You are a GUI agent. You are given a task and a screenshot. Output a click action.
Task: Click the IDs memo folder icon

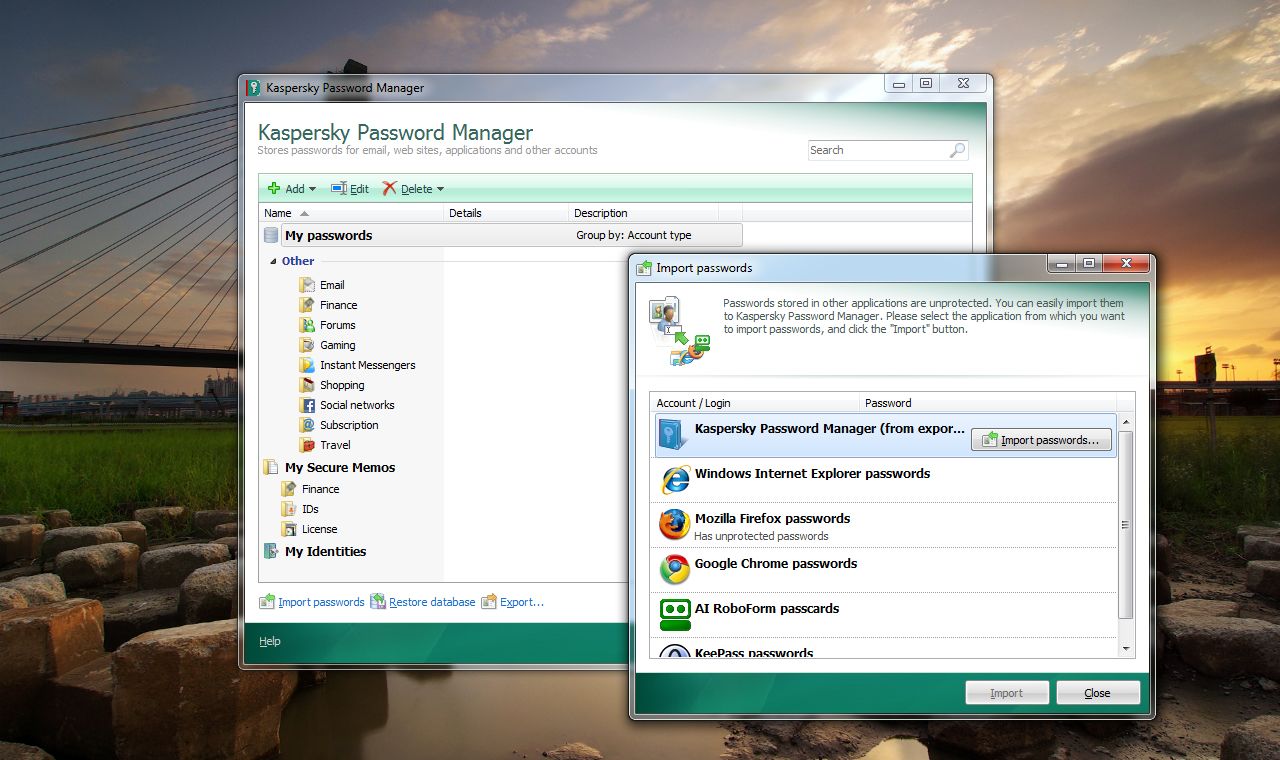(289, 509)
